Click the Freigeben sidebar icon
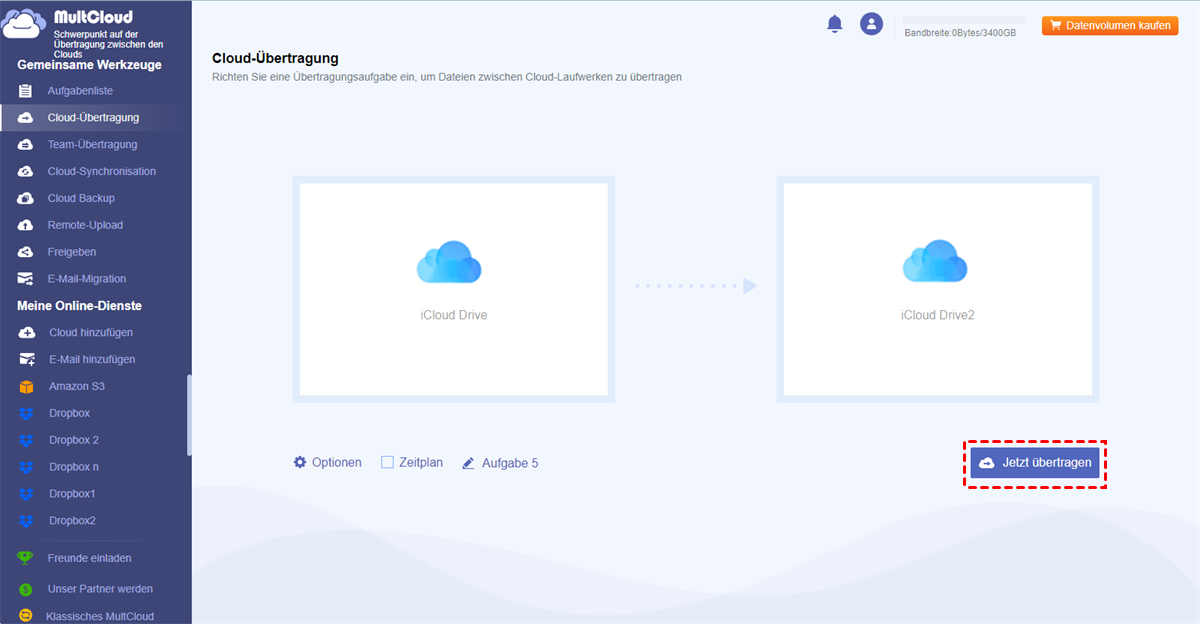The height and width of the screenshot is (624, 1200). [26, 253]
